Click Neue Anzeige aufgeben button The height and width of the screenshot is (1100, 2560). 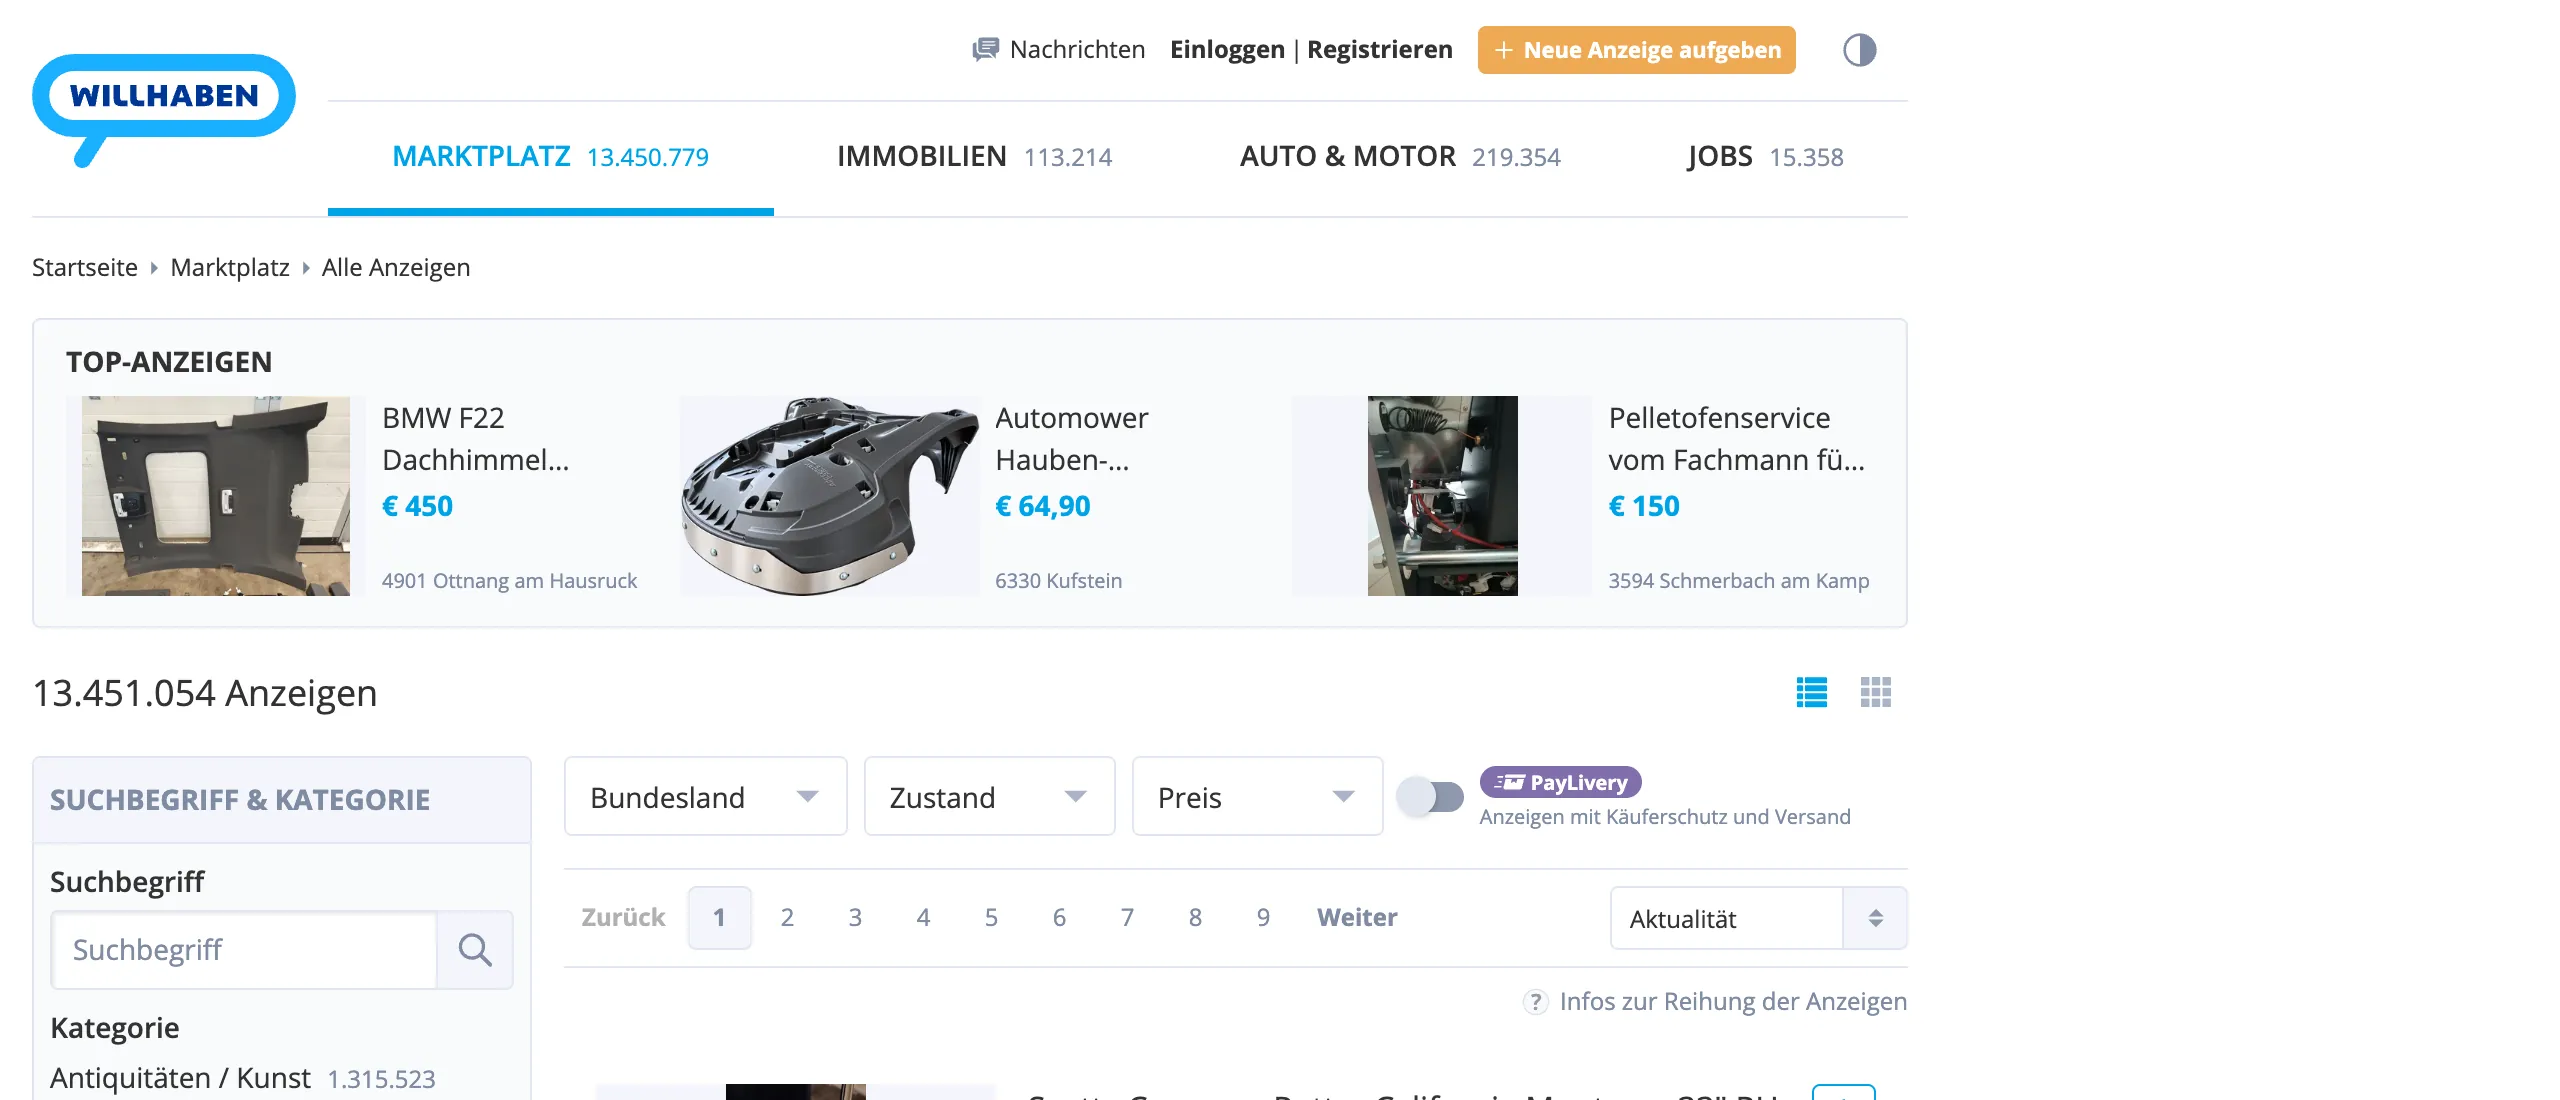click(x=1636, y=50)
